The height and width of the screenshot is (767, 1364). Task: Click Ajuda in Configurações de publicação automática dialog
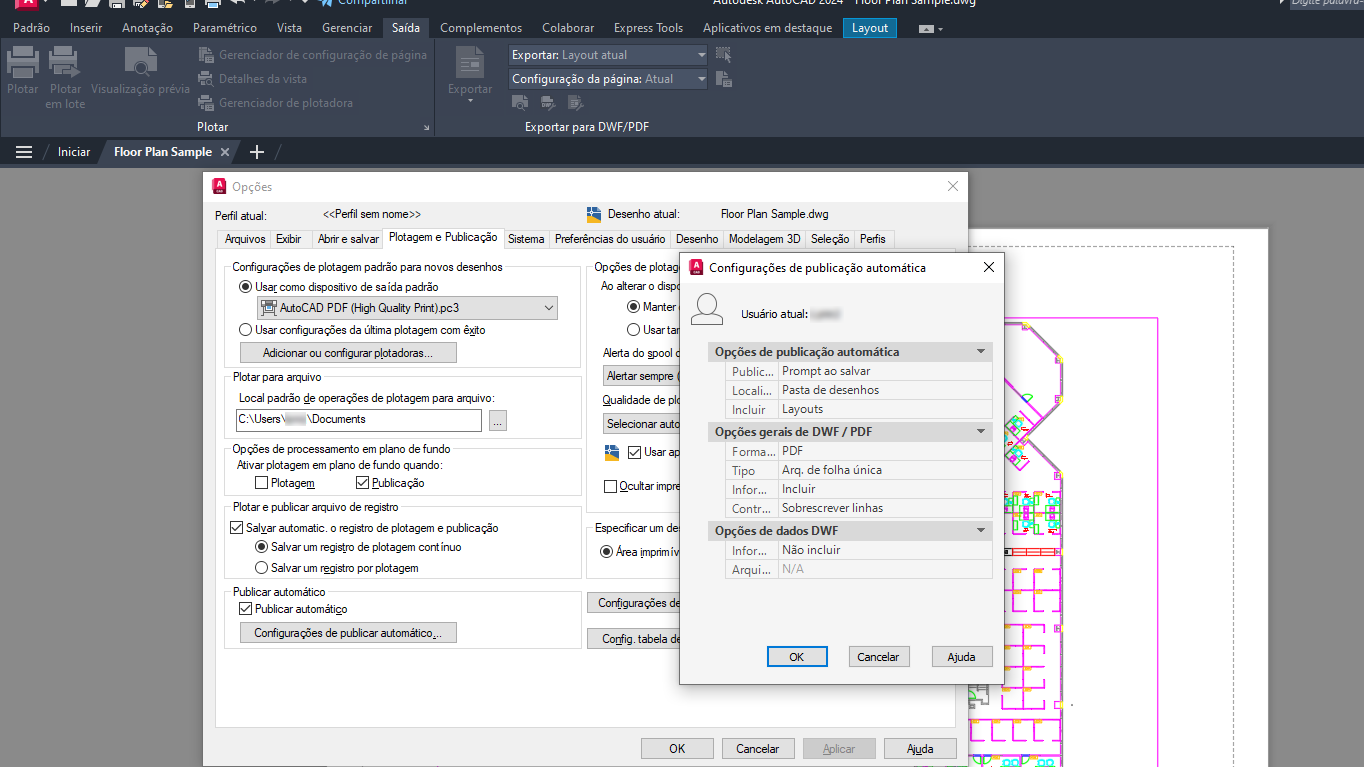(x=961, y=657)
